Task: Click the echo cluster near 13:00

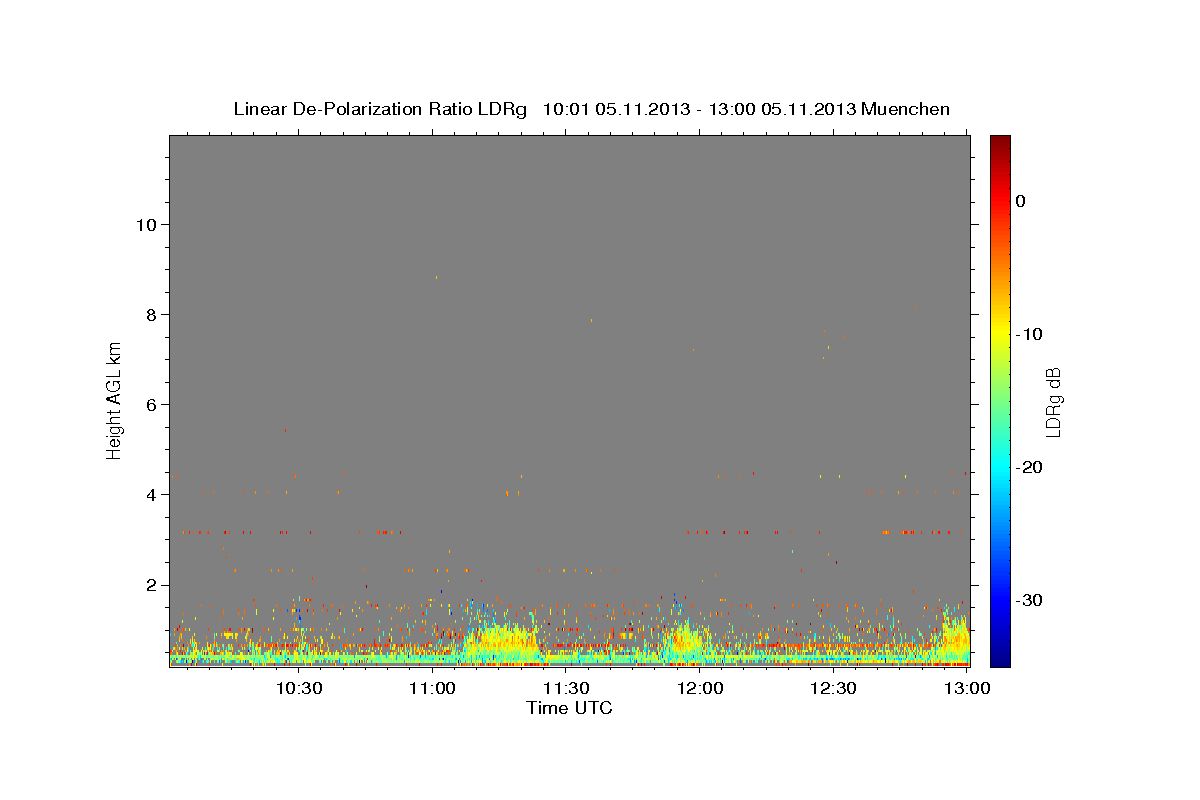Action: tap(954, 635)
